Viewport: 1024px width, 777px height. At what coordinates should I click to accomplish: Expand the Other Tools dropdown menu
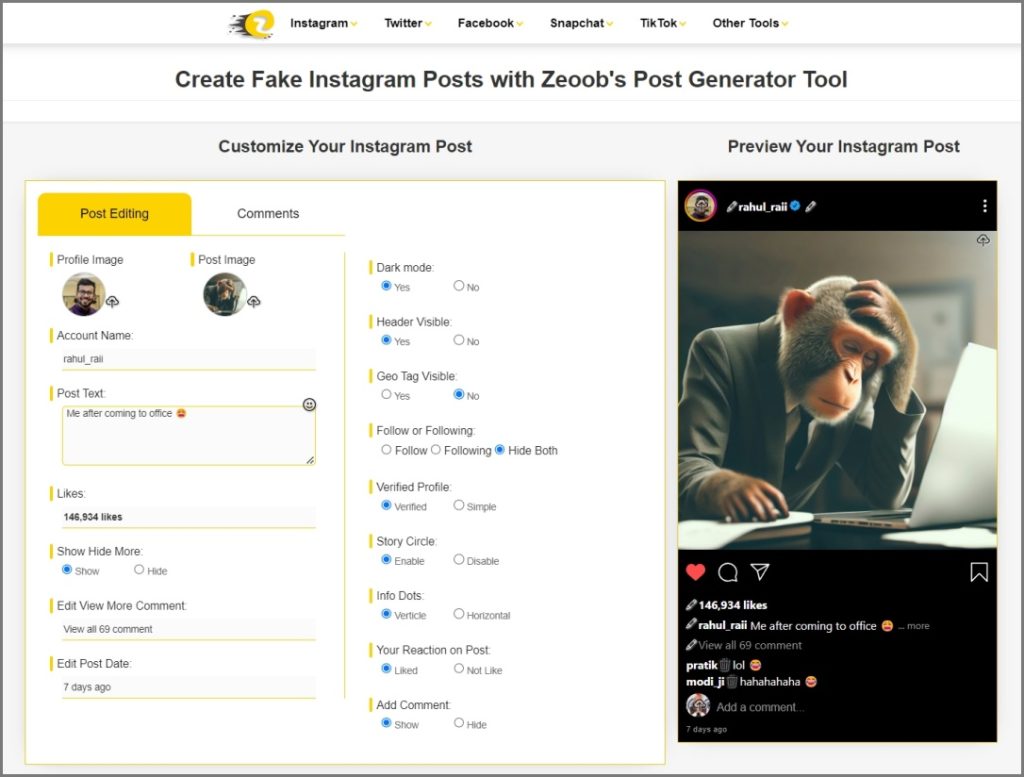750,24
